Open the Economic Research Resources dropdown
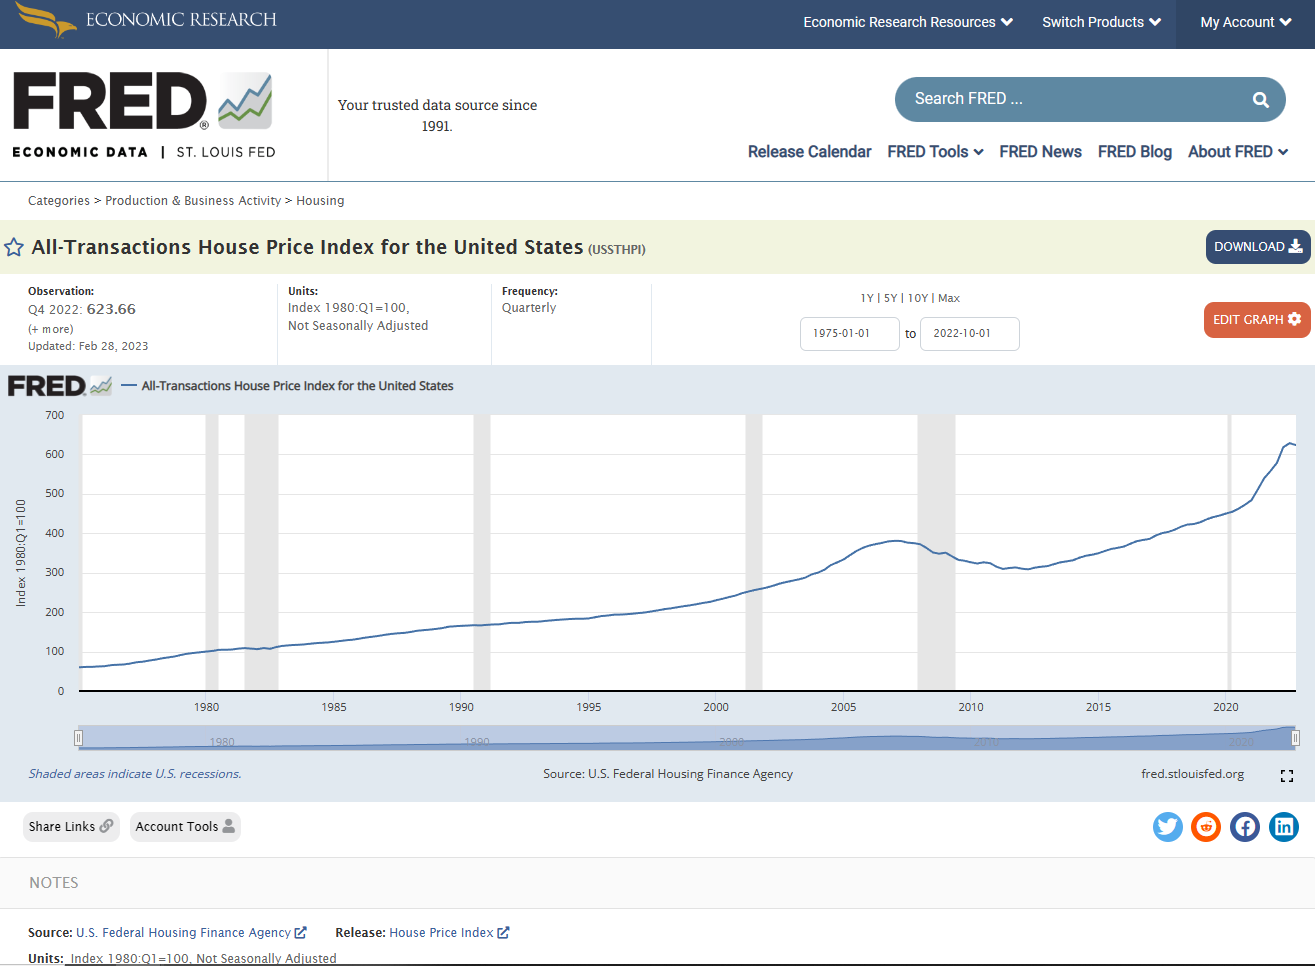1315x966 pixels. (x=908, y=22)
